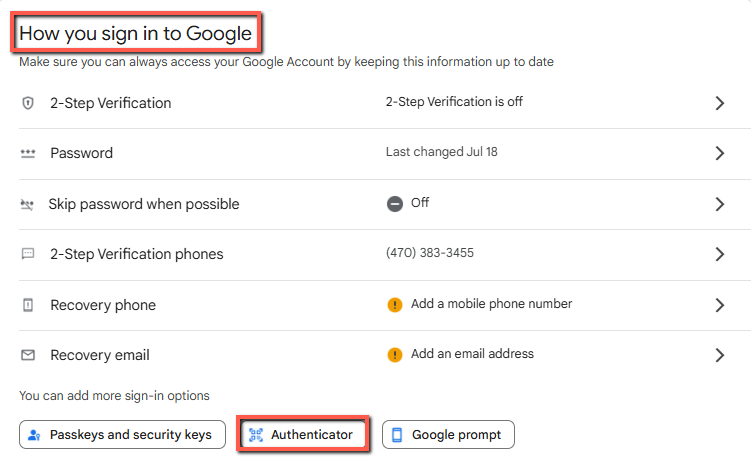Click the Password dots icon
The height and width of the screenshot is (467, 751).
click(28, 153)
